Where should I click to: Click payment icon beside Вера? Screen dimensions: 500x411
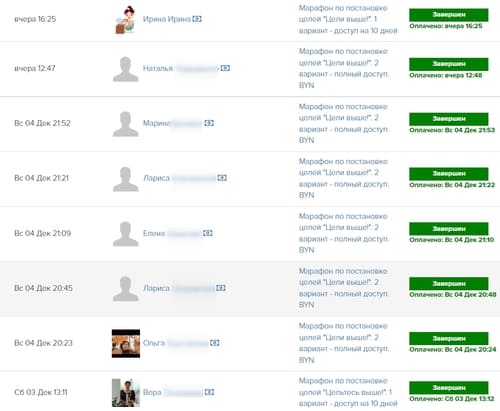point(209,392)
